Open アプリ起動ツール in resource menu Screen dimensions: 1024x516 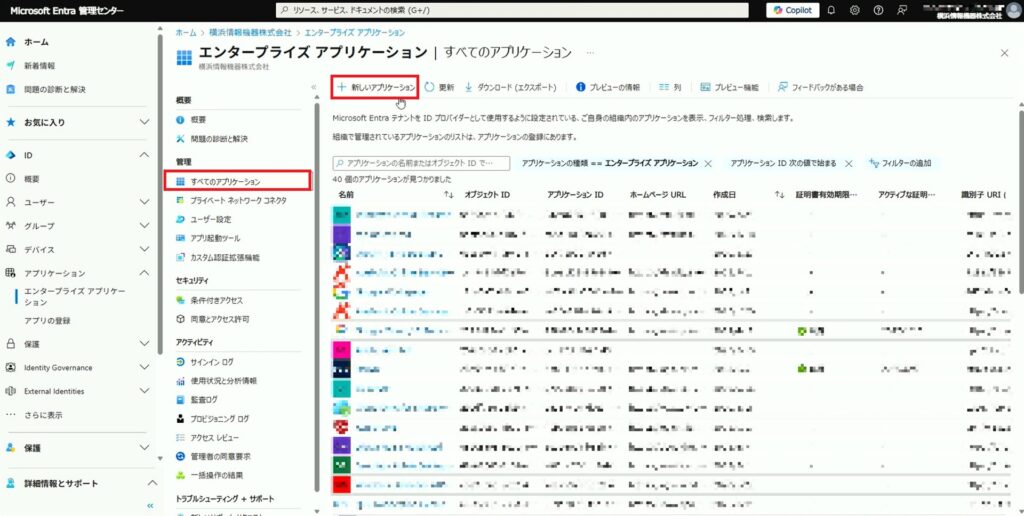tap(215, 238)
